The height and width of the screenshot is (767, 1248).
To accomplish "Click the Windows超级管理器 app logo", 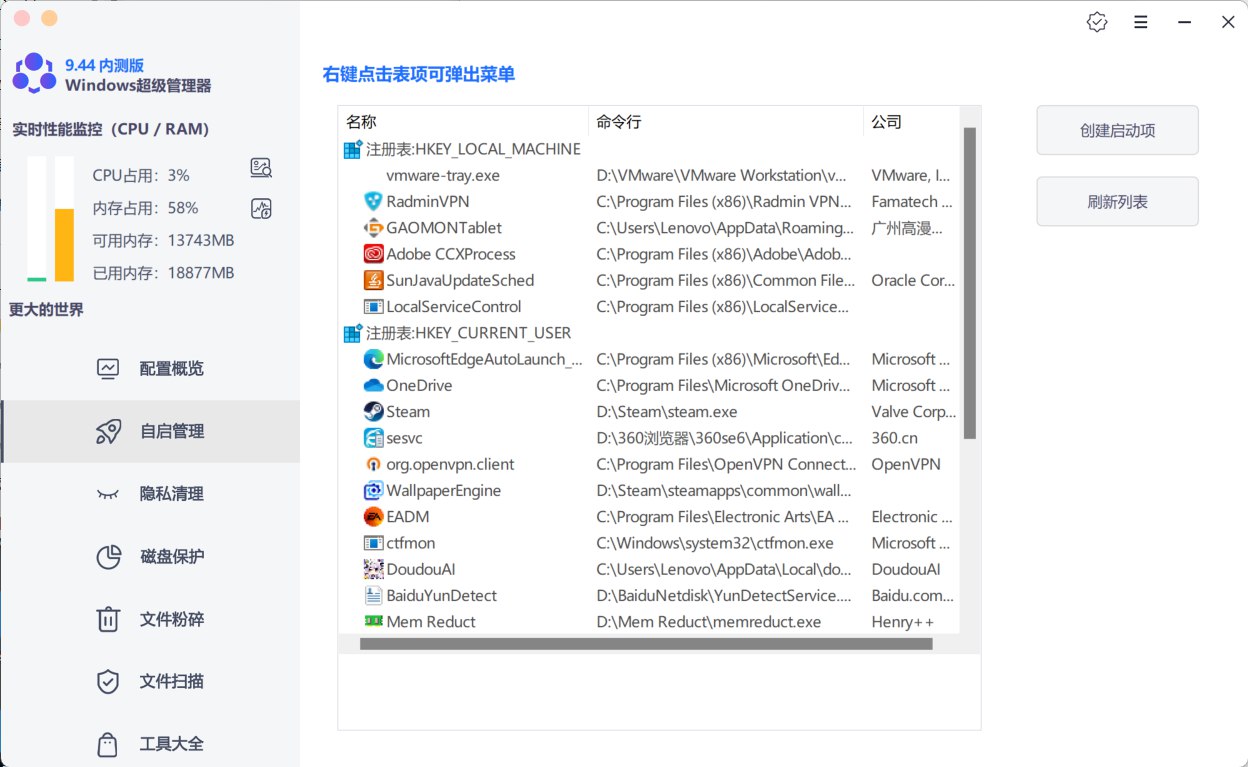I will (33, 73).
